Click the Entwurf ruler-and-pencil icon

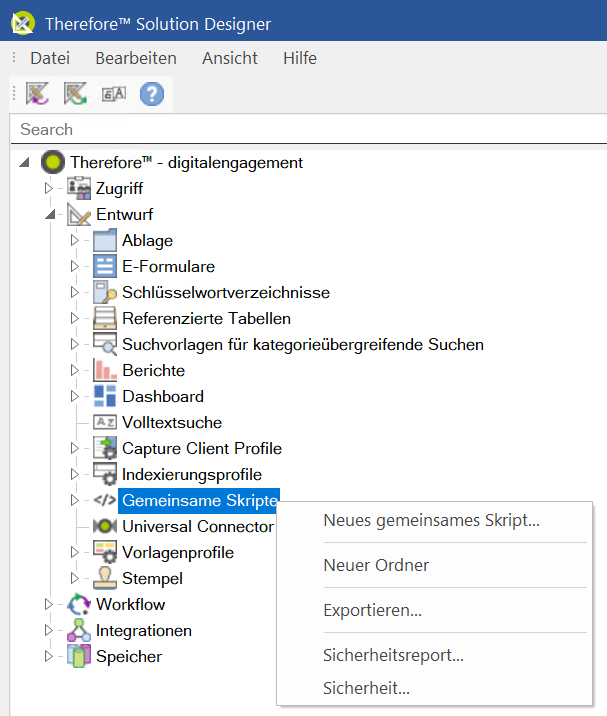pyautogui.click(x=79, y=214)
